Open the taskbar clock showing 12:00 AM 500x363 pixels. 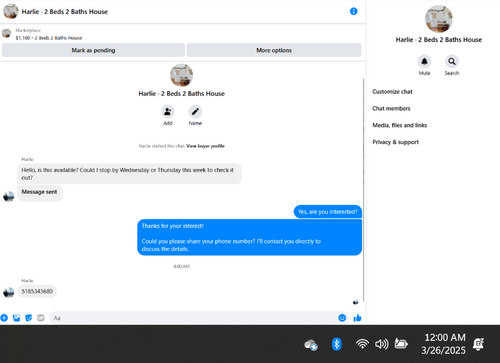point(444,344)
